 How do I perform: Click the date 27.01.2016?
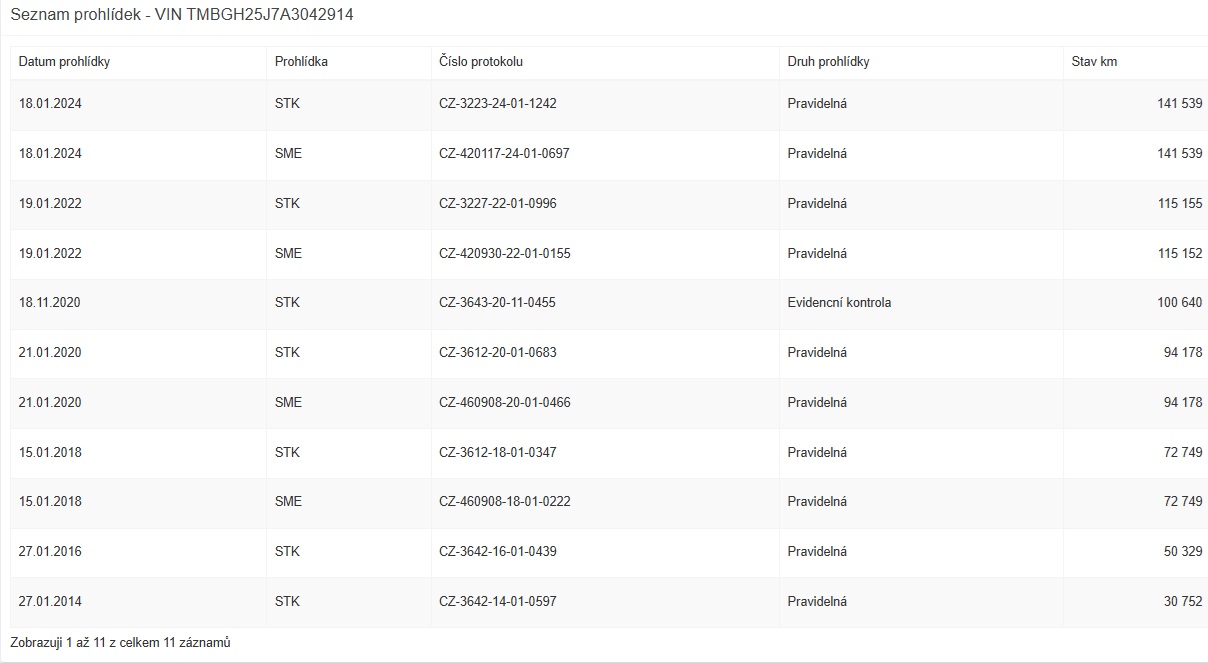(x=50, y=552)
